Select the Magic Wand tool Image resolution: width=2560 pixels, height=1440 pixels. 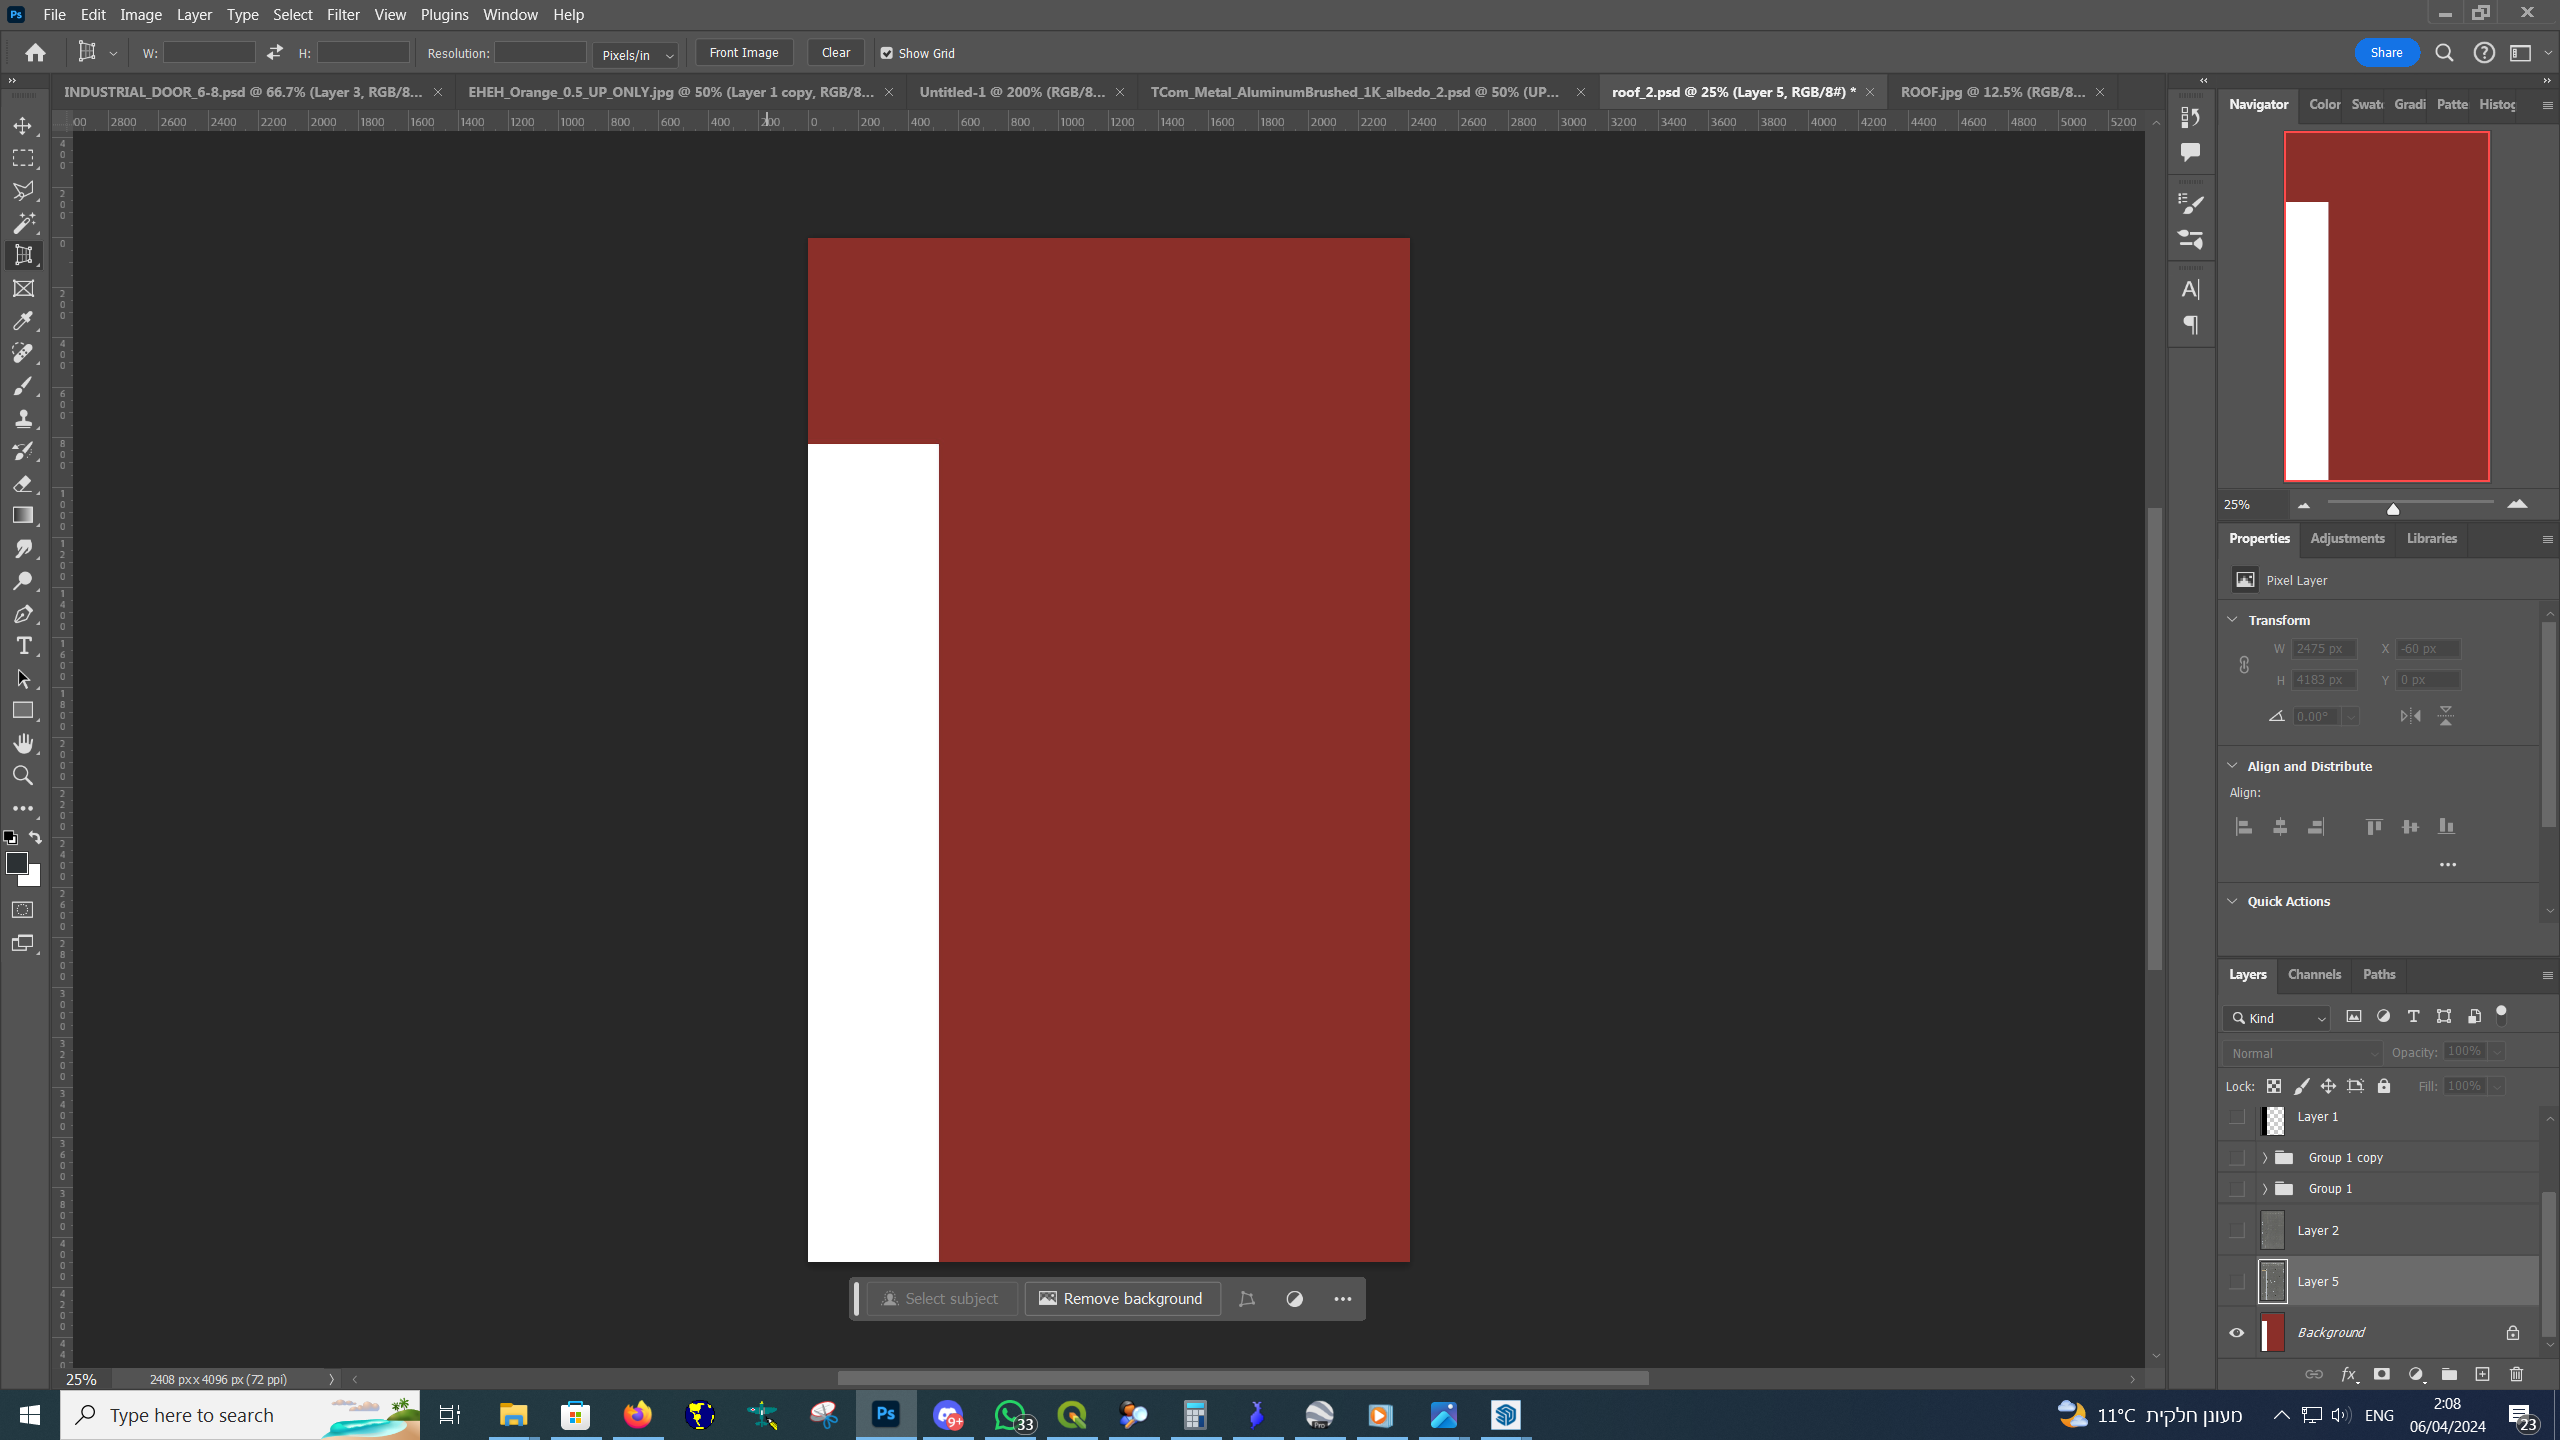(23, 223)
